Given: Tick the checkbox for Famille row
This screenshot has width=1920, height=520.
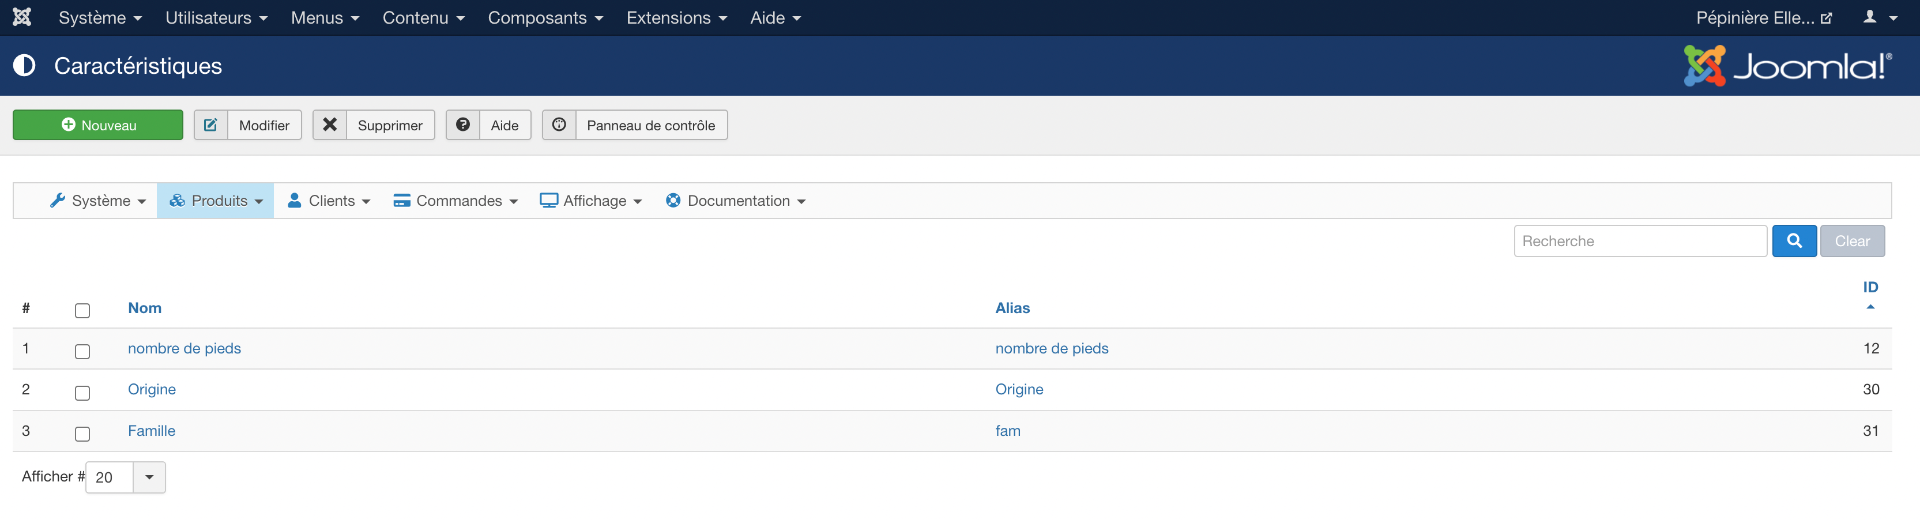Looking at the screenshot, I should 82,433.
